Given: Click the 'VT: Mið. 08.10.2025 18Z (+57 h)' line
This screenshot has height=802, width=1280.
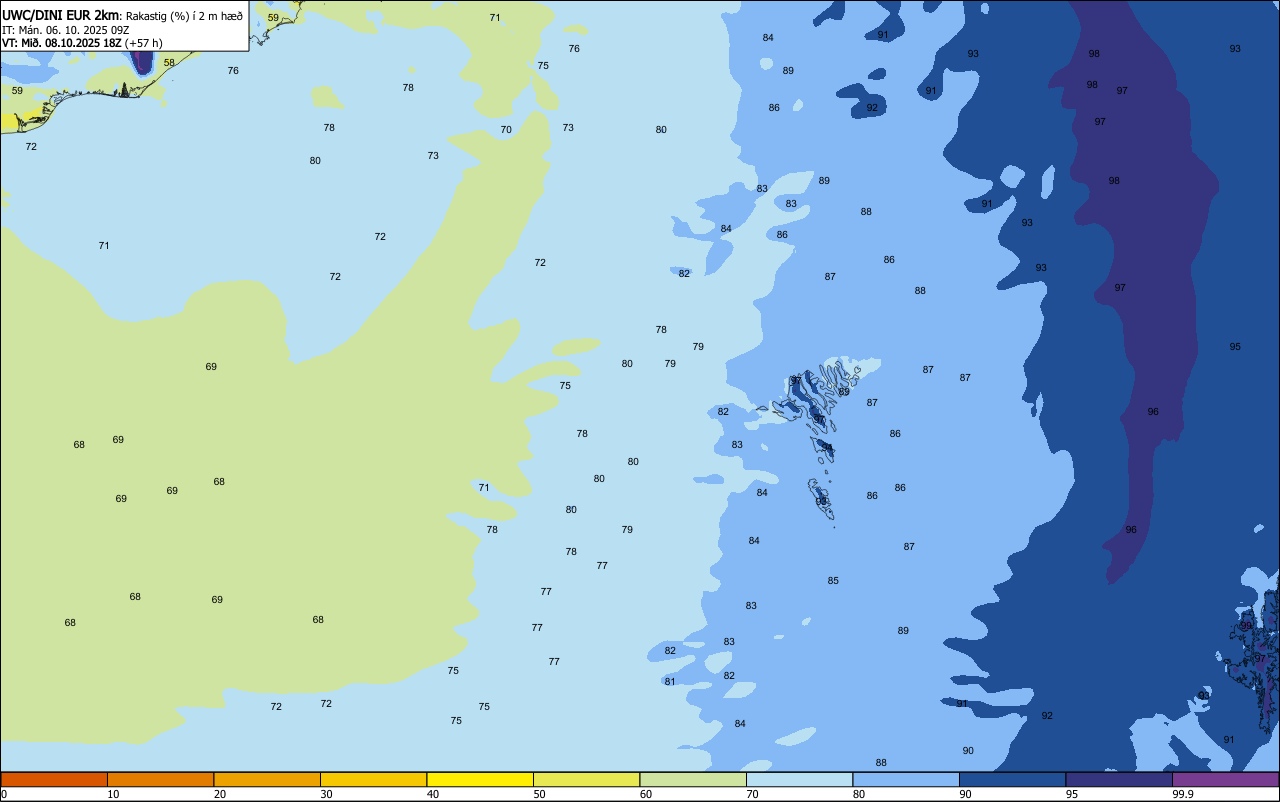Looking at the screenshot, I should [82, 43].
